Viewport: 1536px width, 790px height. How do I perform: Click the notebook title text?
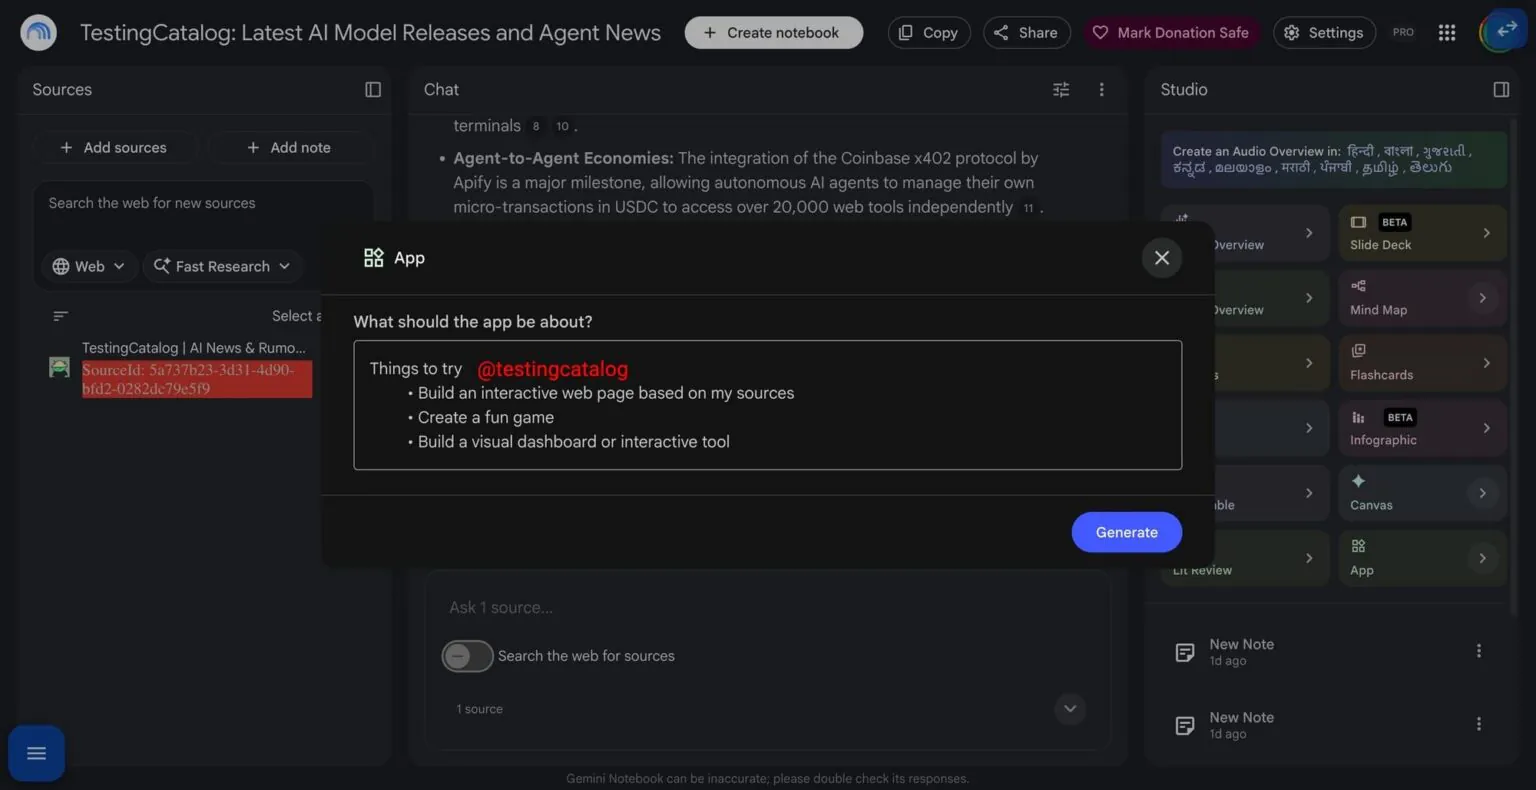[370, 33]
